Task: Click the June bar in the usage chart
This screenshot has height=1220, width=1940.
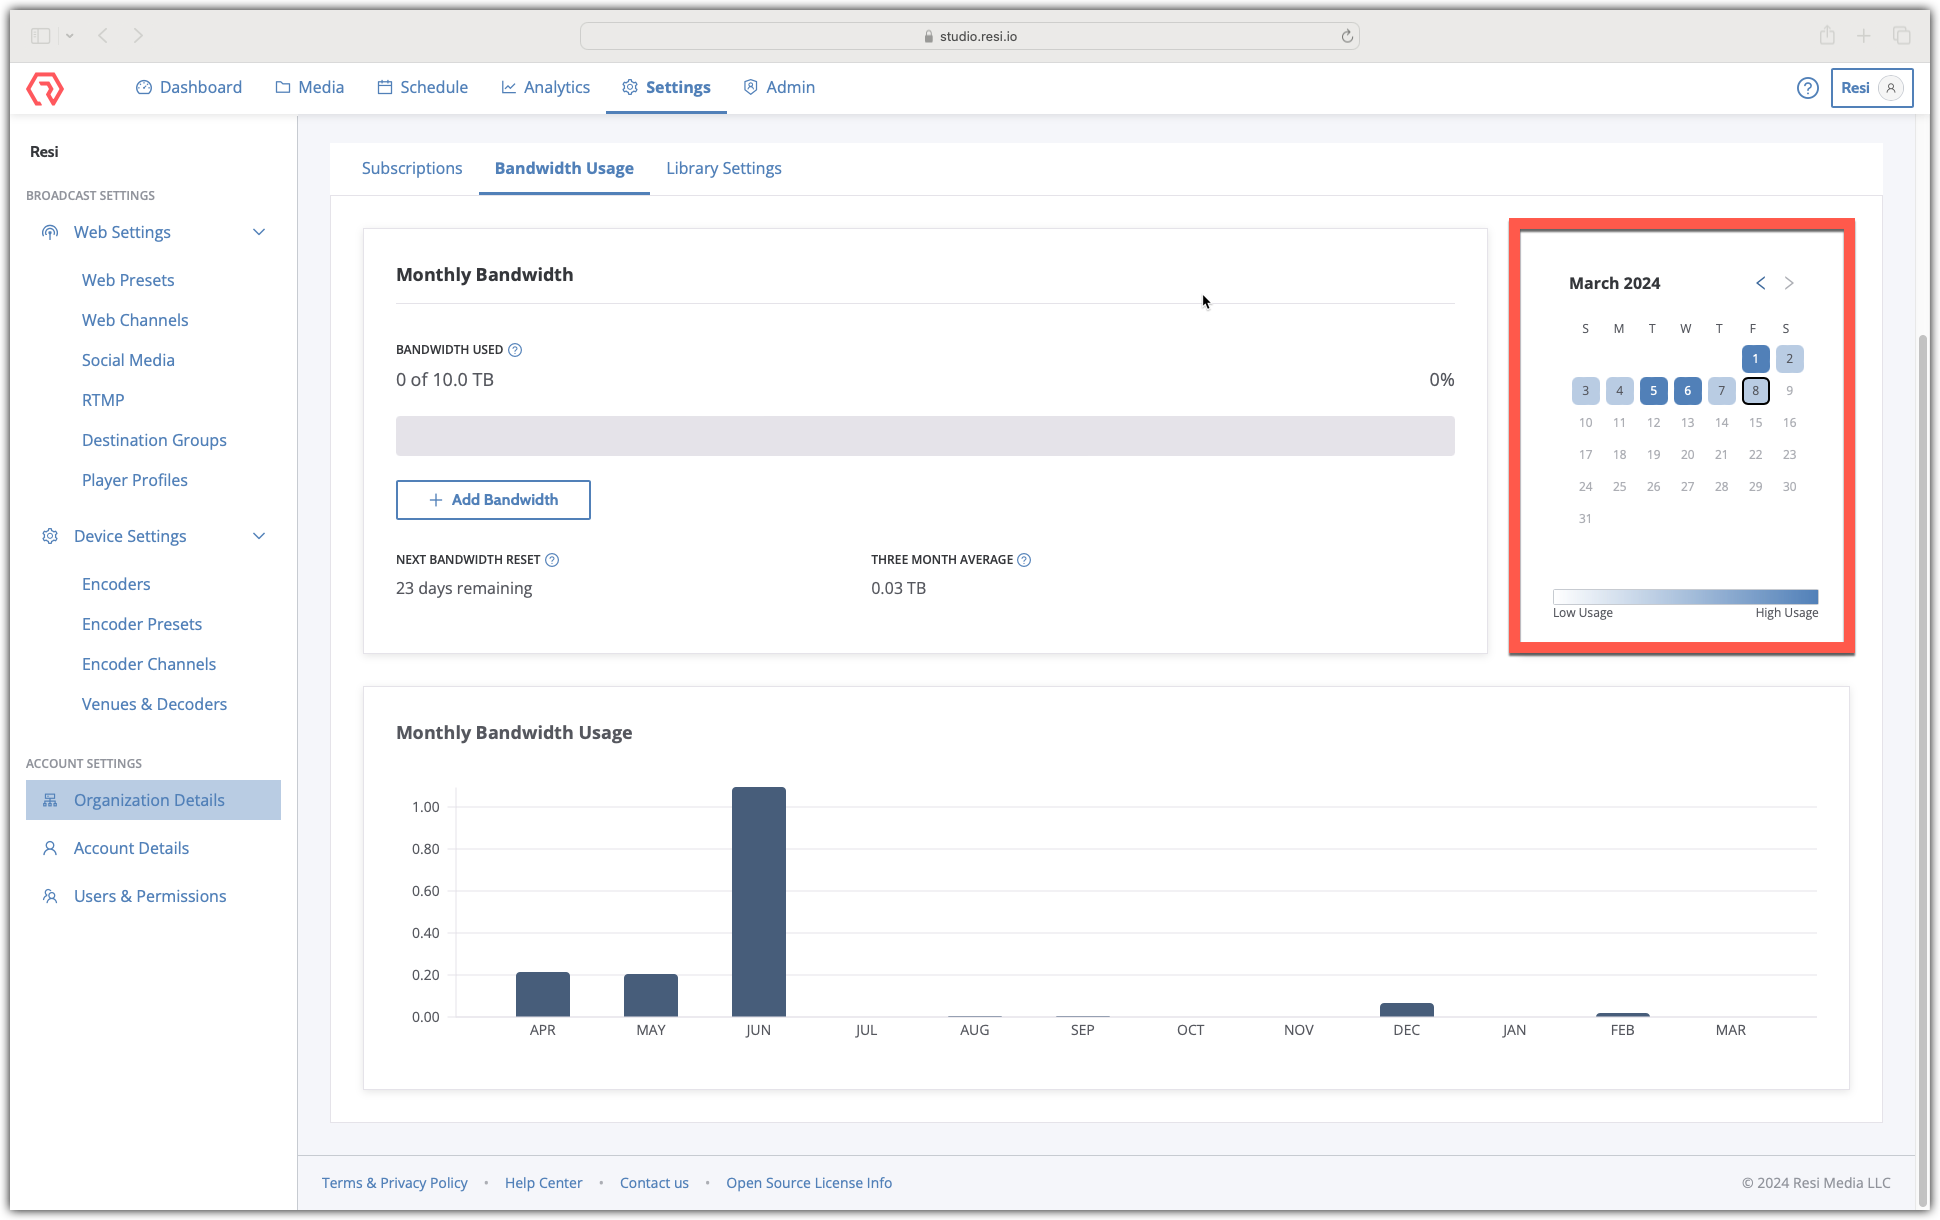Action: click(758, 900)
